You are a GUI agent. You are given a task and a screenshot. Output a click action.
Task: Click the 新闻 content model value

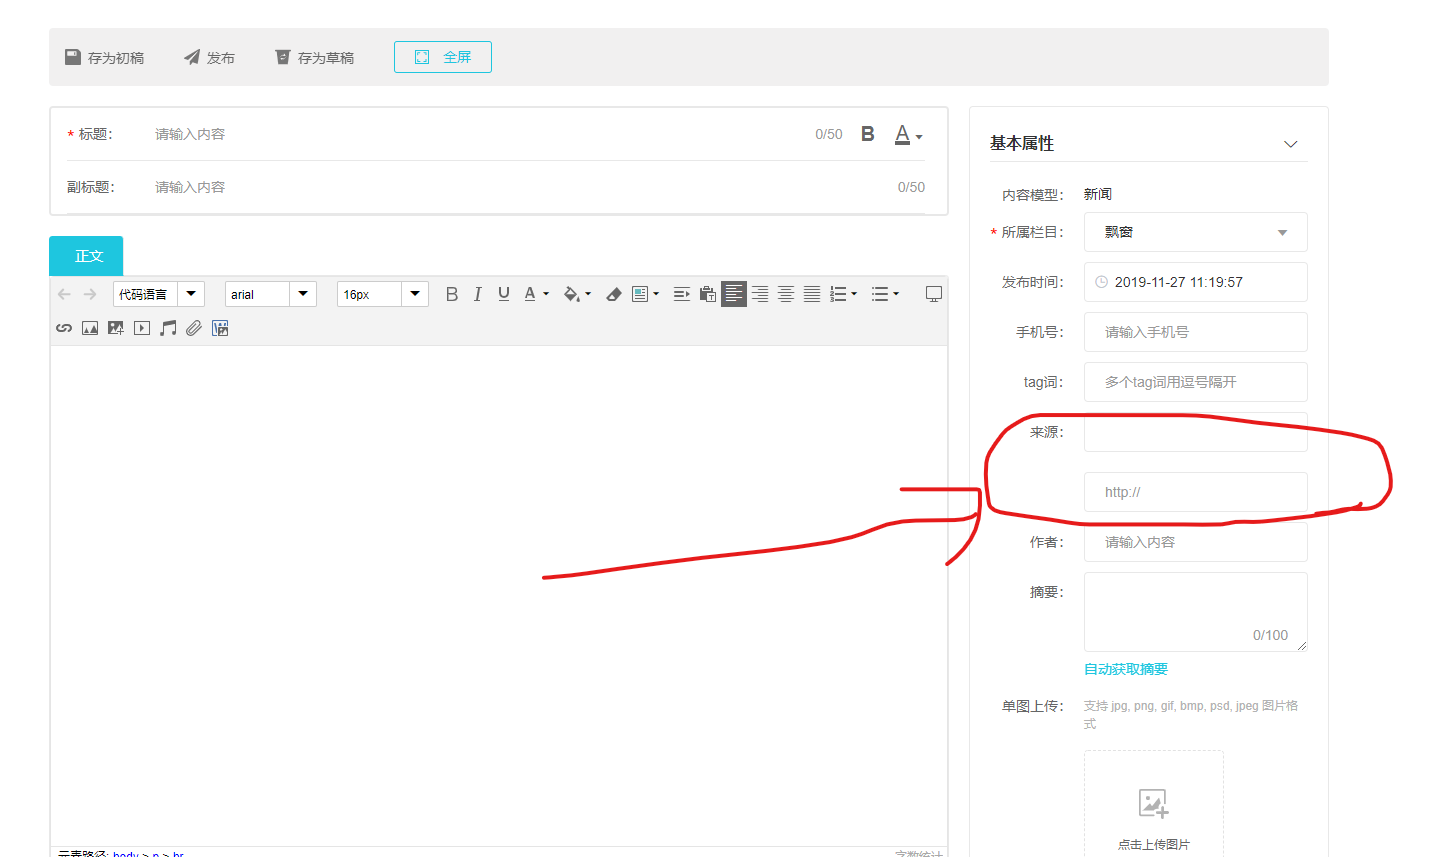pos(1098,194)
